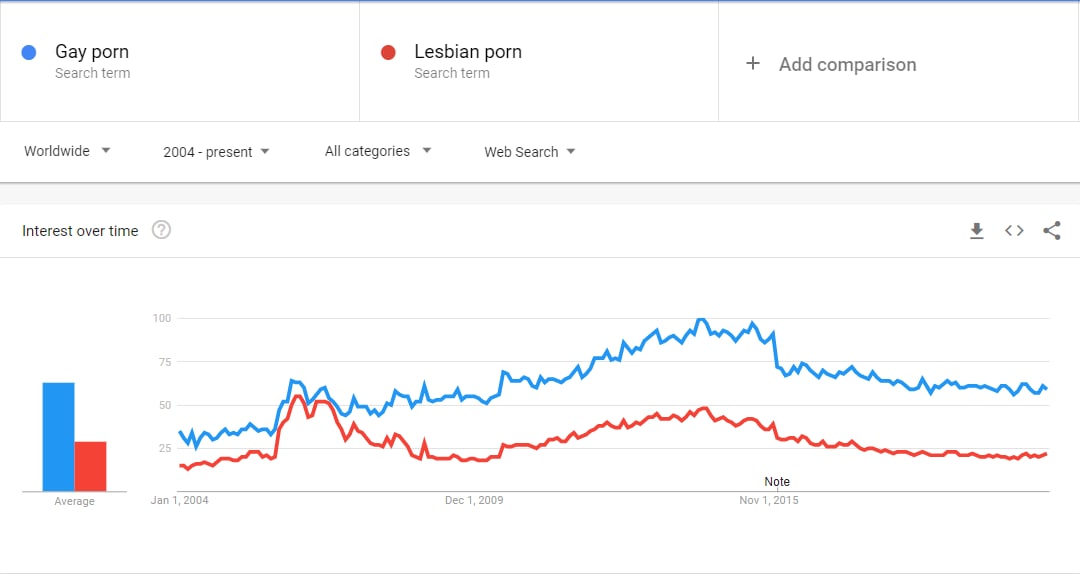
Task: Click the red dot of second search term
Action: coord(388,52)
